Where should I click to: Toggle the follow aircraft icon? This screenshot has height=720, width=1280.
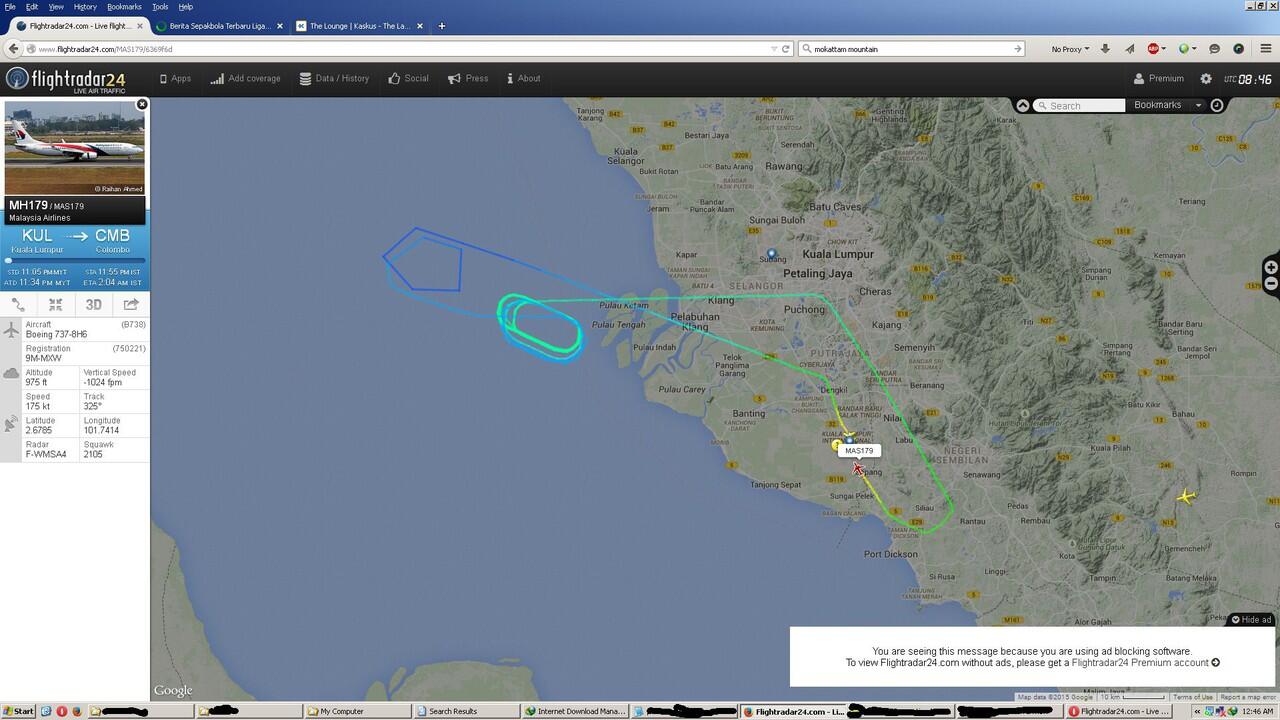coord(56,305)
